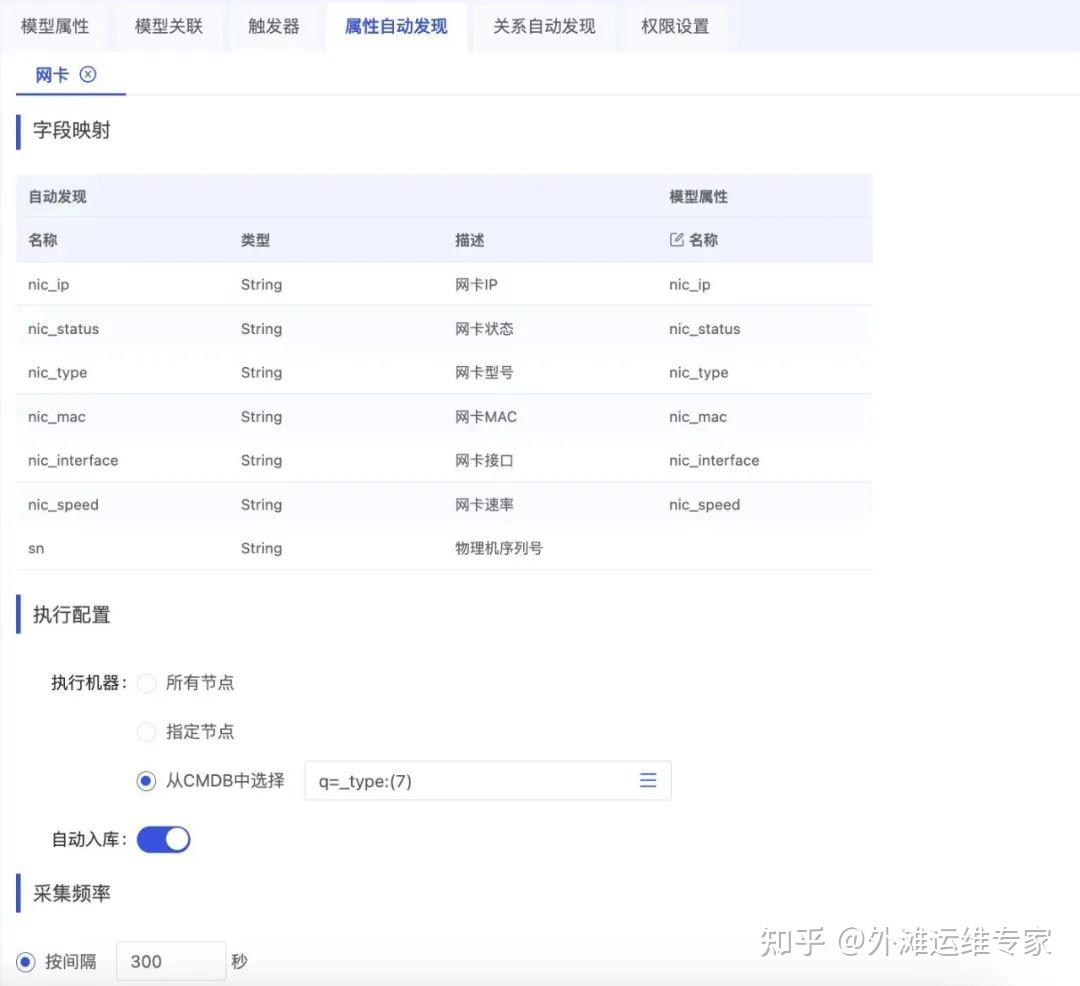Image resolution: width=1080 pixels, height=986 pixels.
Task: Close the 网卡 tab
Action: (x=89, y=74)
